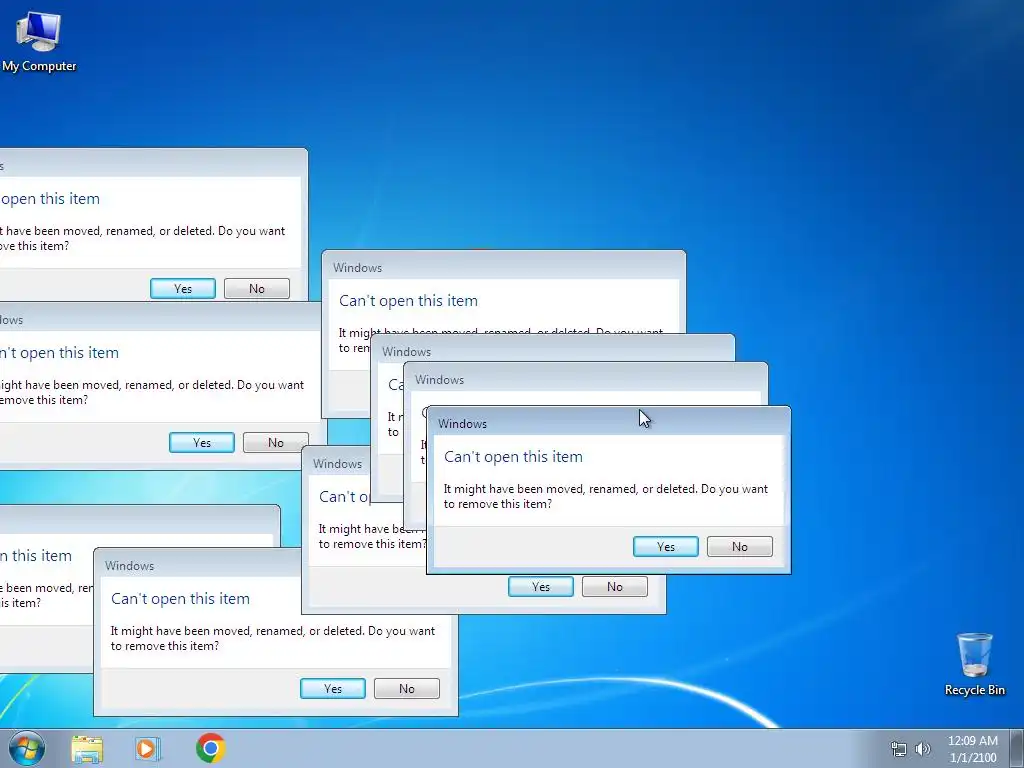Click the network status tray icon
This screenshot has height=768, width=1024.
[x=899, y=749]
